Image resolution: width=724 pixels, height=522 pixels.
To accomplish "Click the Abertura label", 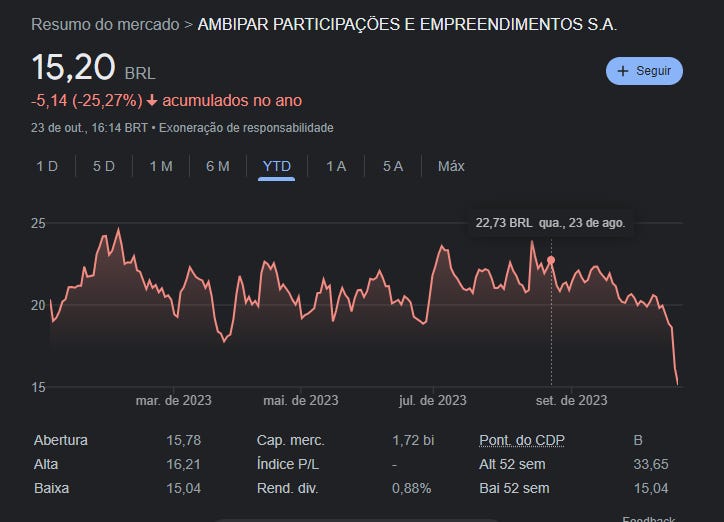I will (x=60, y=440).
